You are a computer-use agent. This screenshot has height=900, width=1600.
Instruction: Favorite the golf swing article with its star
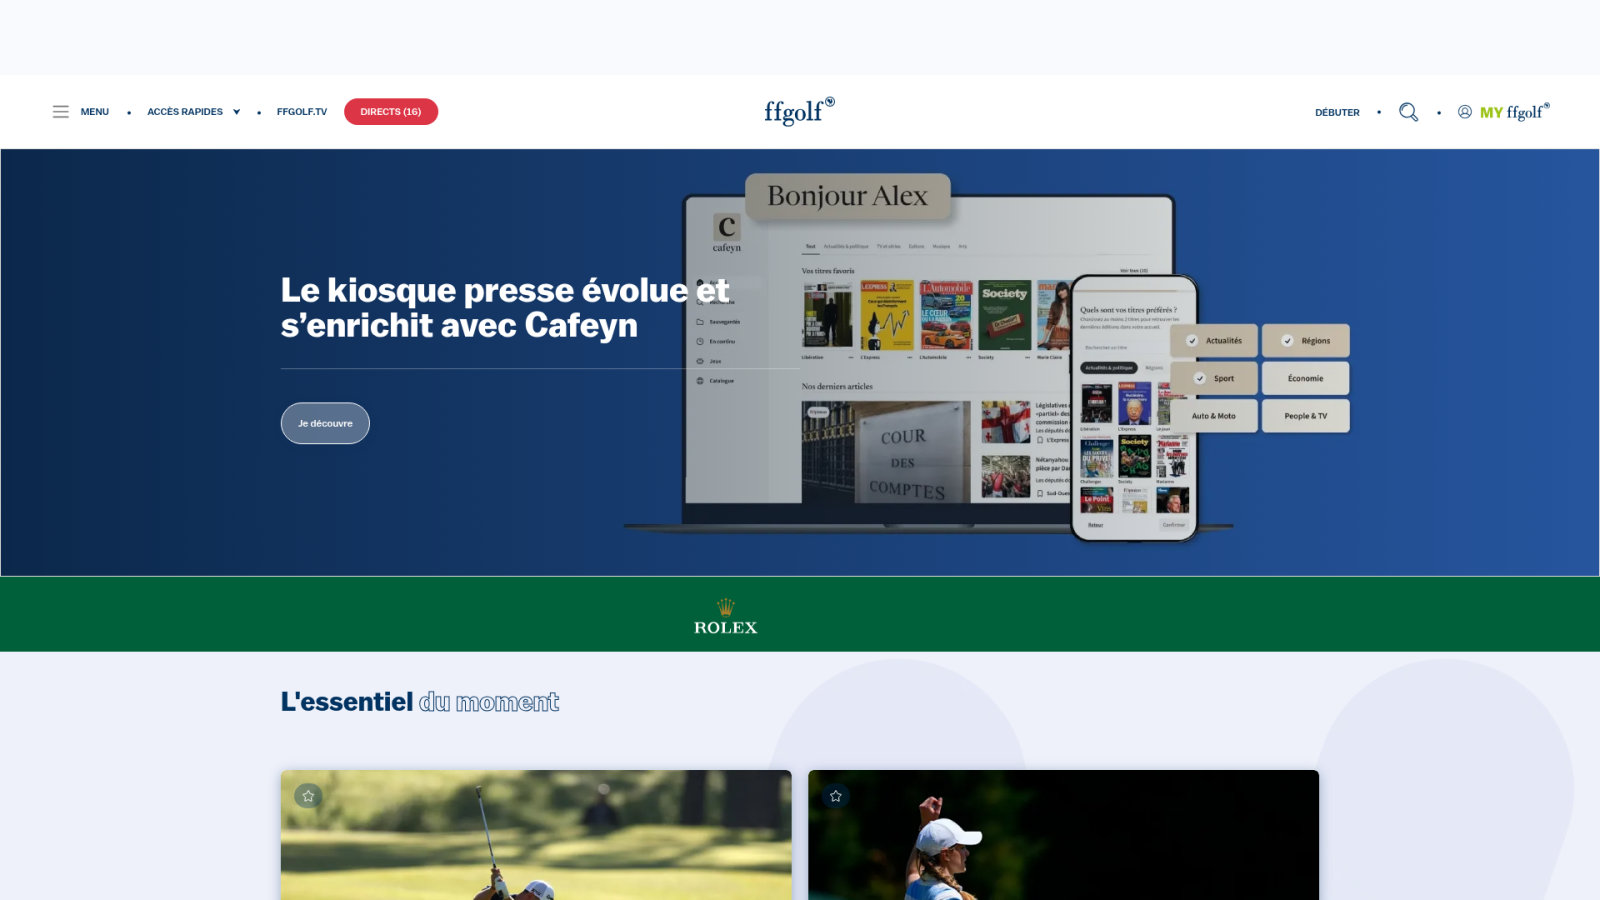pos(308,796)
